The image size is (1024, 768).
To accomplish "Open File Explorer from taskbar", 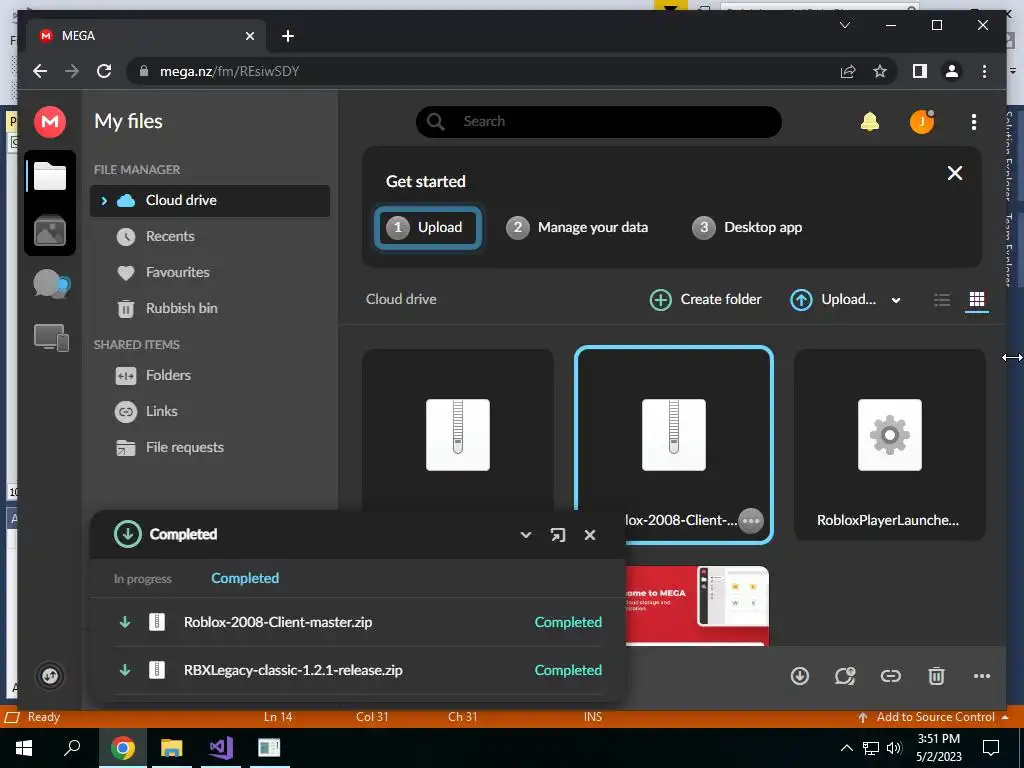I will [x=171, y=748].
